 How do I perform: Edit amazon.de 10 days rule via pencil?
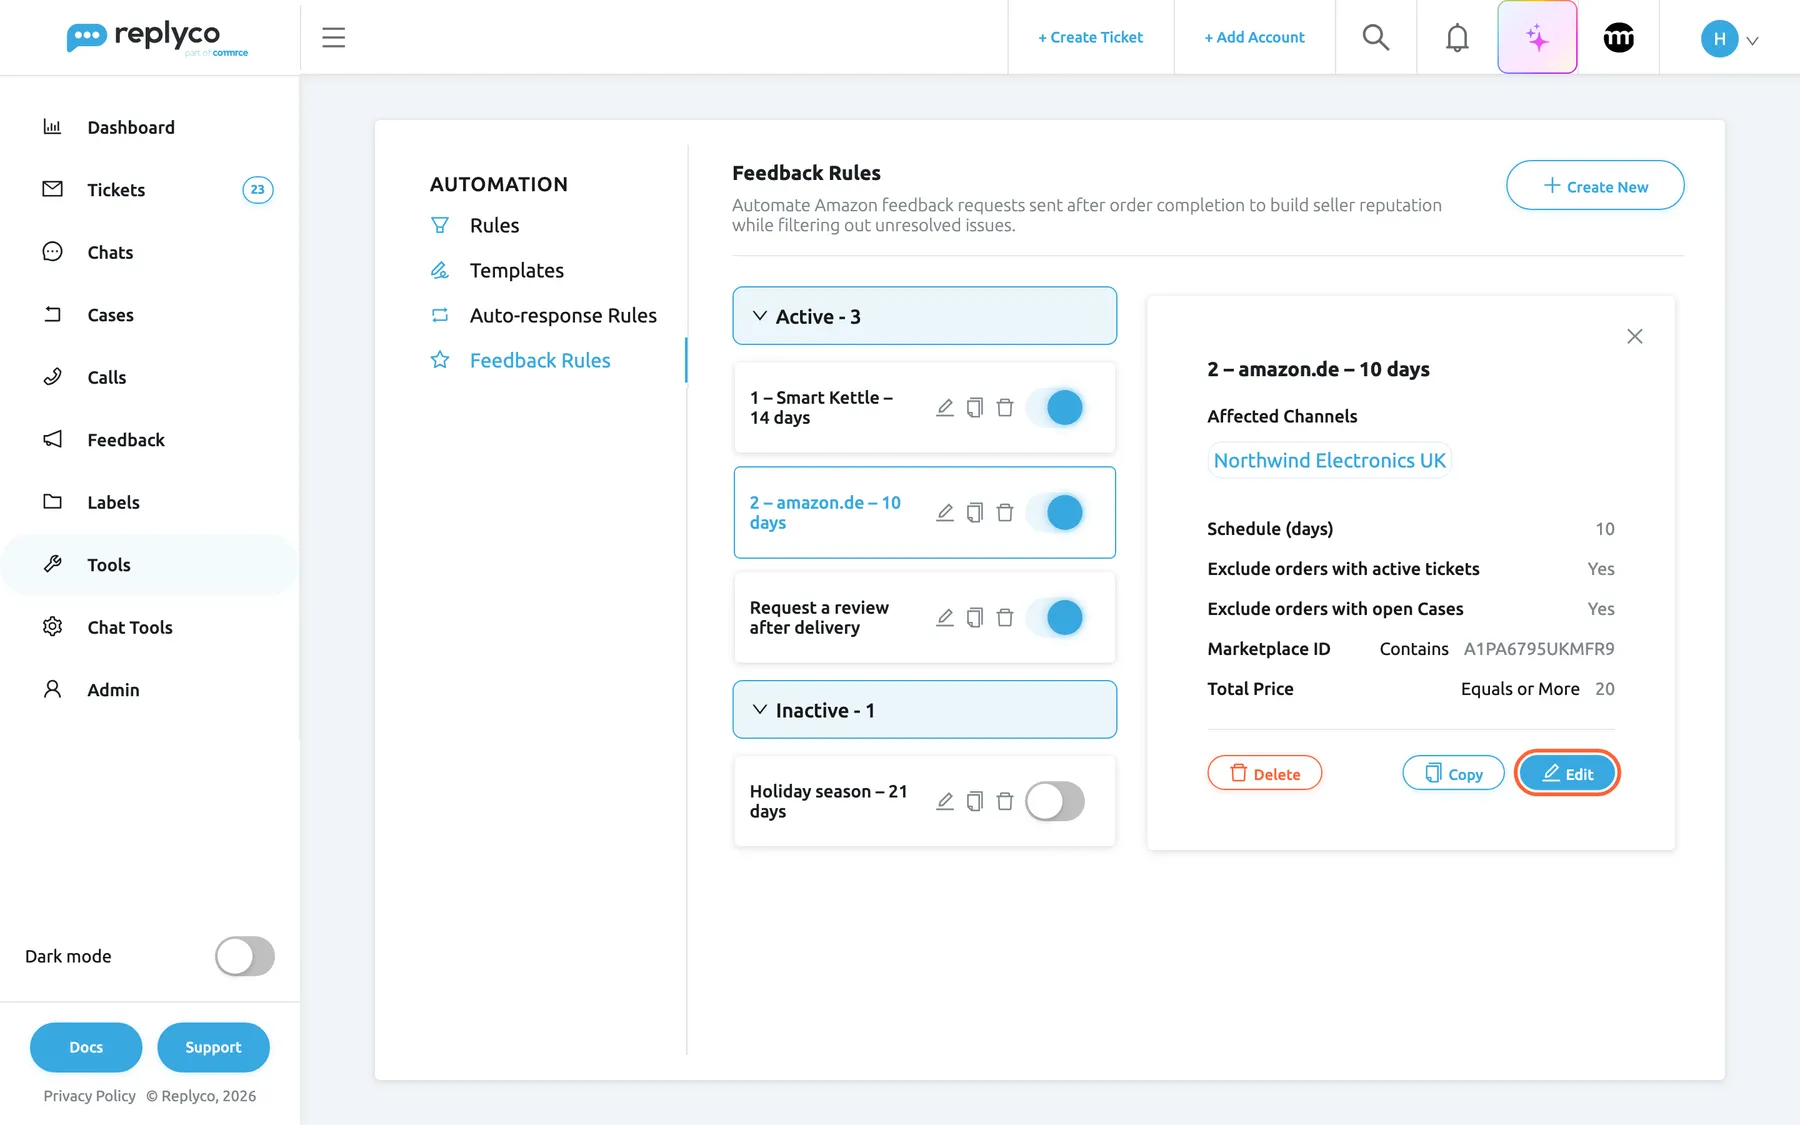pos(945,512)
